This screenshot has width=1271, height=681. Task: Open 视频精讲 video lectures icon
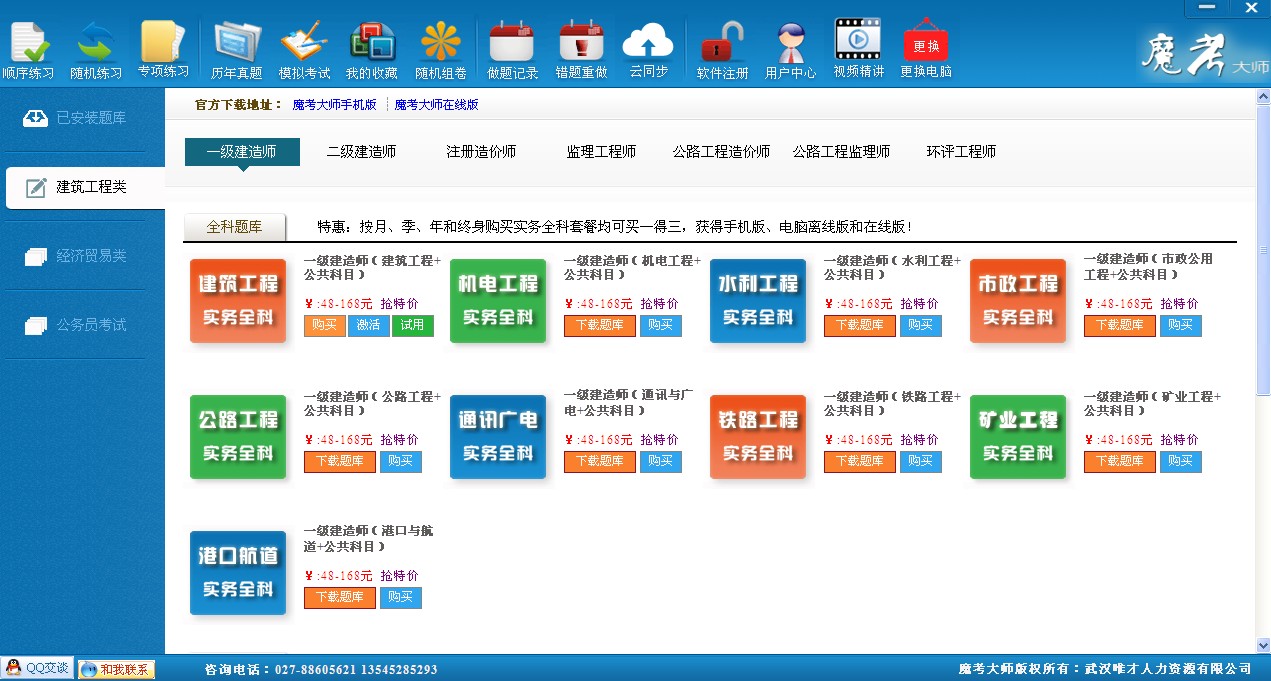[858, 49]
